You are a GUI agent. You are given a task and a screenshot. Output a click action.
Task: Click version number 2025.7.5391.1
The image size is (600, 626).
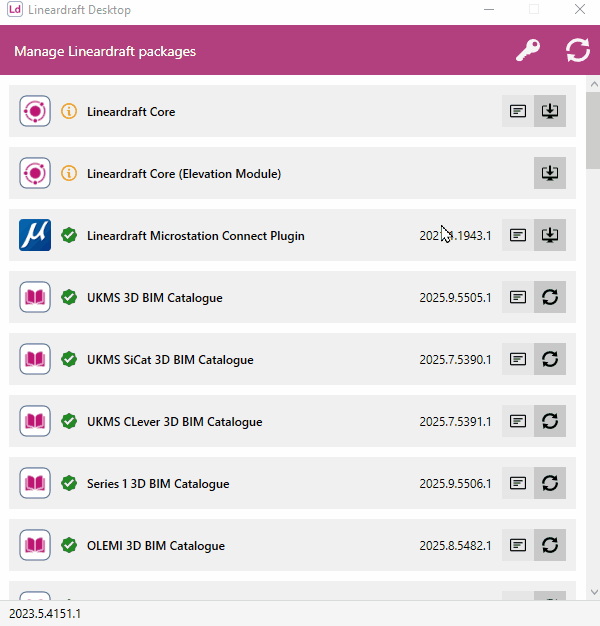pyautogui.click(x=455, y=422)
